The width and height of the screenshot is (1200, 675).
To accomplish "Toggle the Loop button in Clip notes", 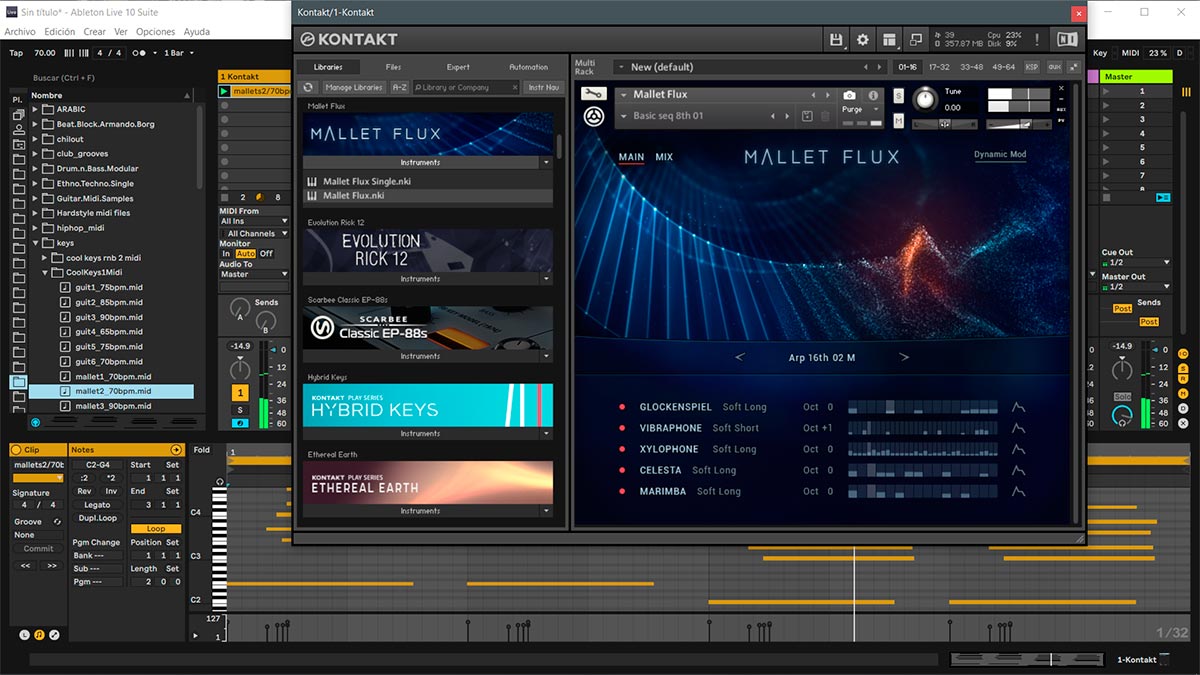I will 156,529.
